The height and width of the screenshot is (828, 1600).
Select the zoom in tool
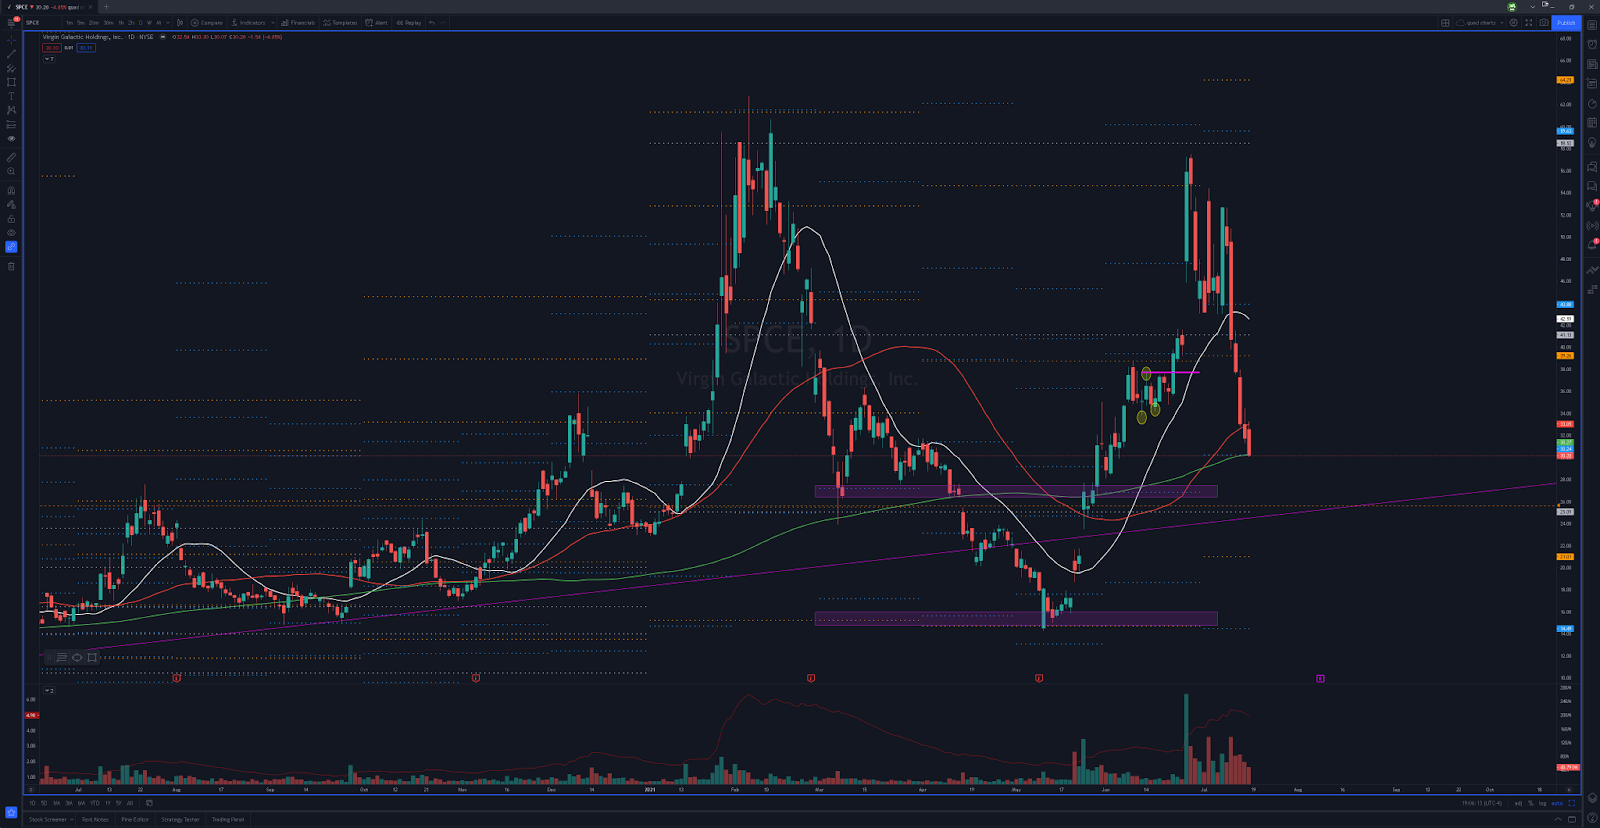11,171
